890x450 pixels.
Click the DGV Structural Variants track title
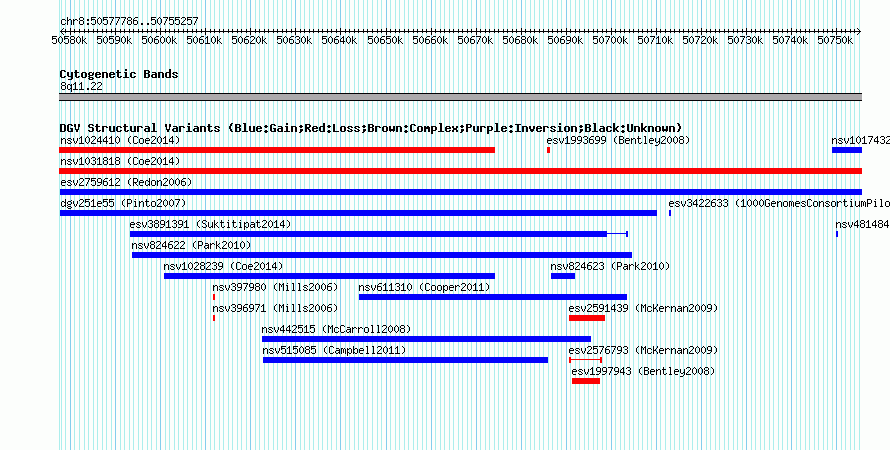pos(371,128)
